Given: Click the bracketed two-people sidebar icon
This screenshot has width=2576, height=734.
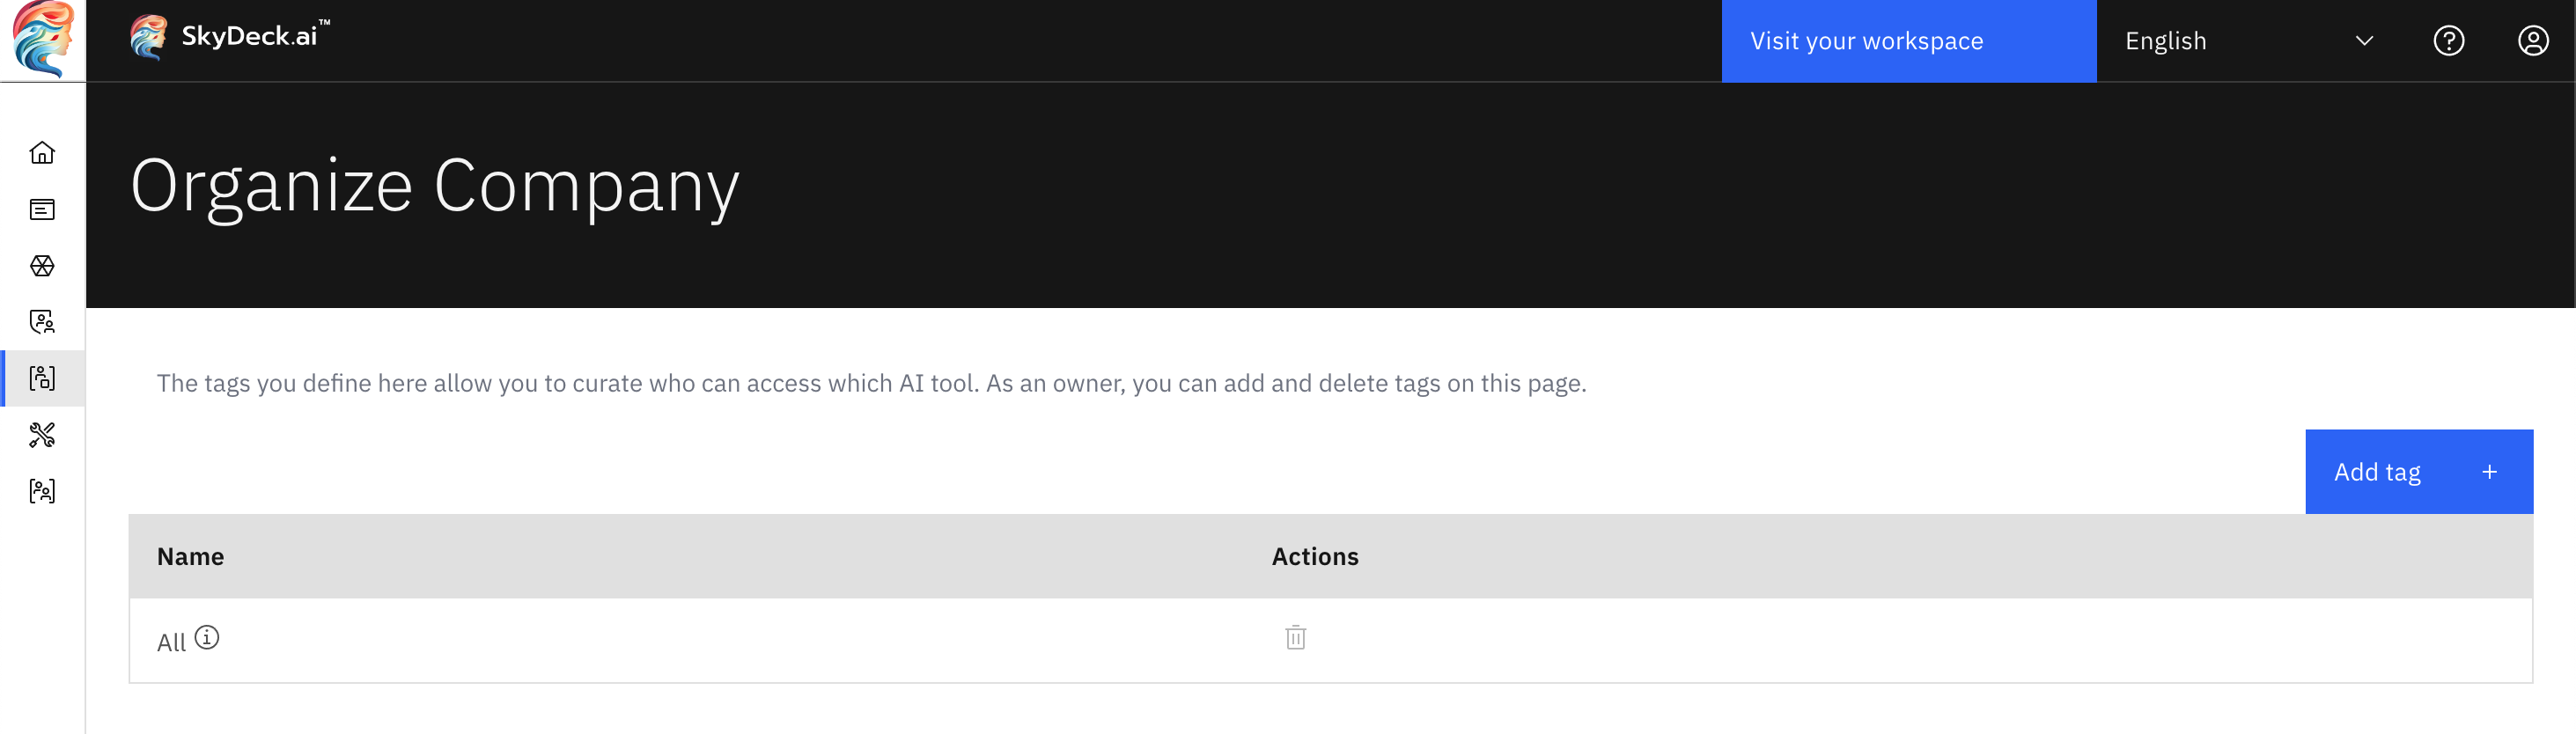Looking at the screenshot, I should (42, 491).
